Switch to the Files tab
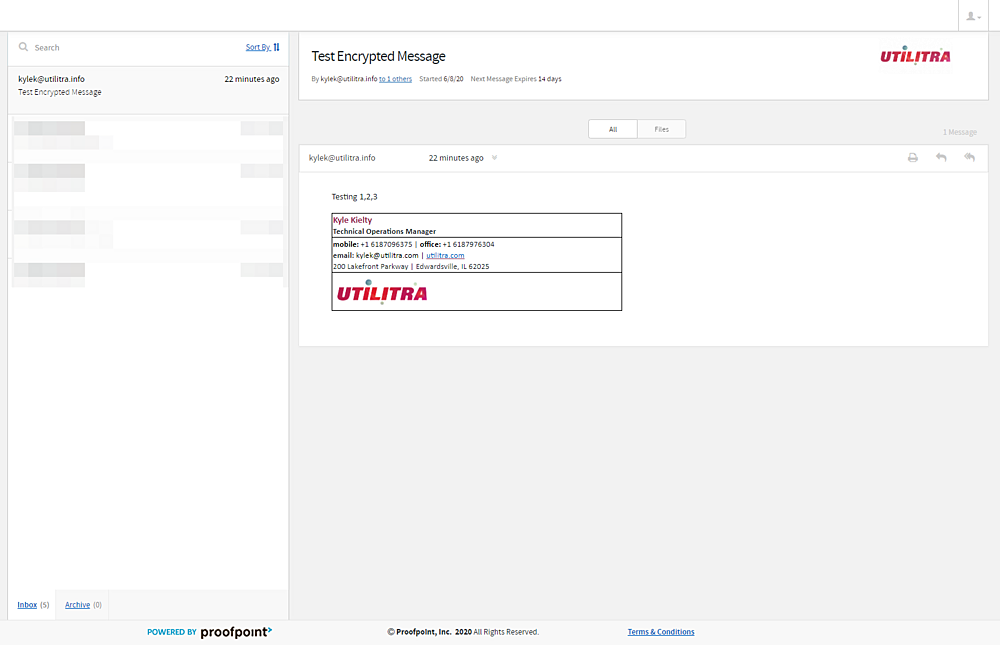The image size is (1000, 645). (x=661, y=129)
